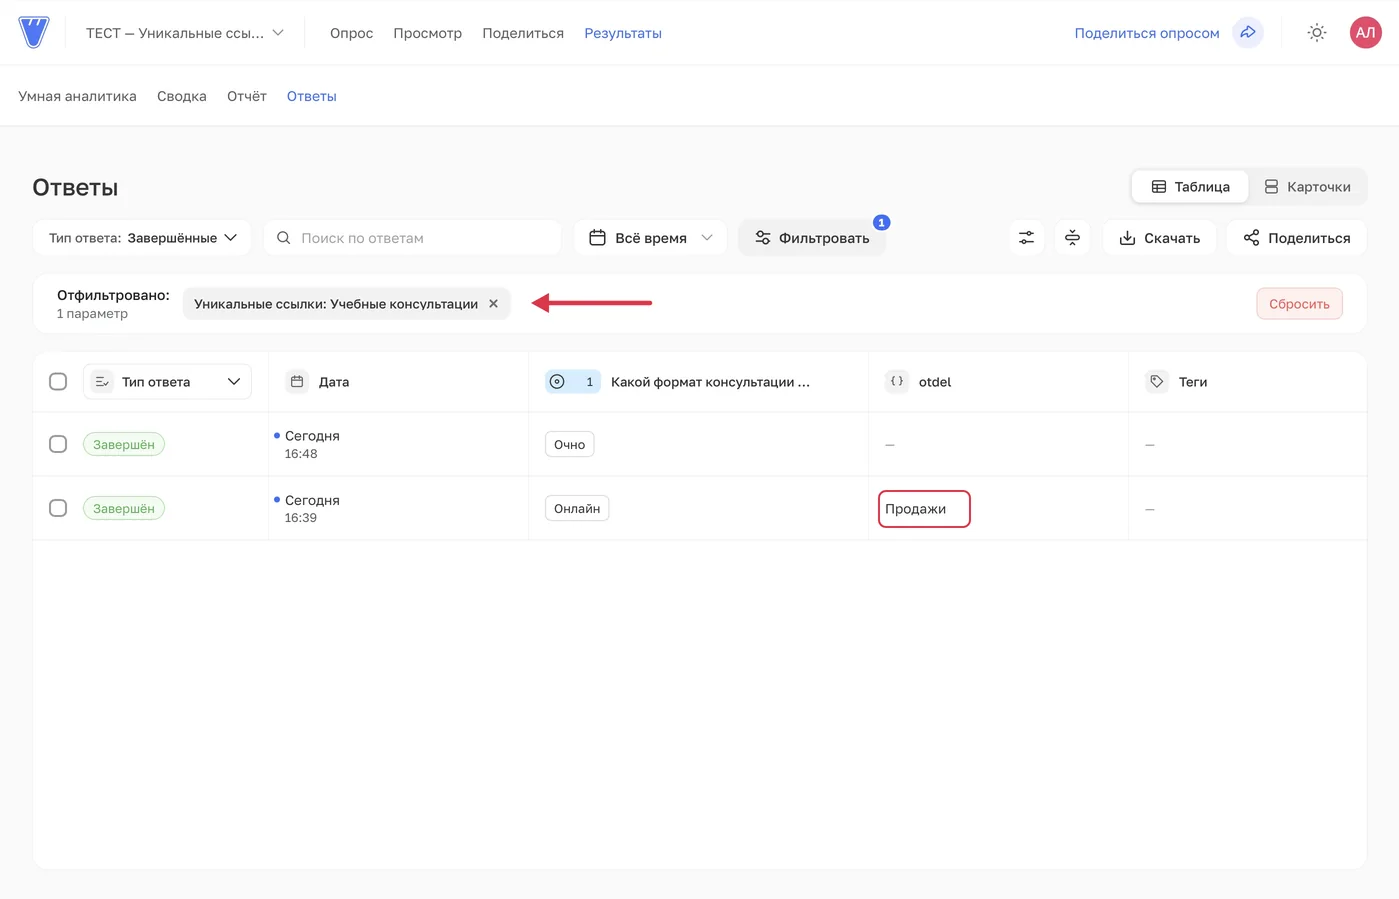Open the Результаты tab

(623, 33)
